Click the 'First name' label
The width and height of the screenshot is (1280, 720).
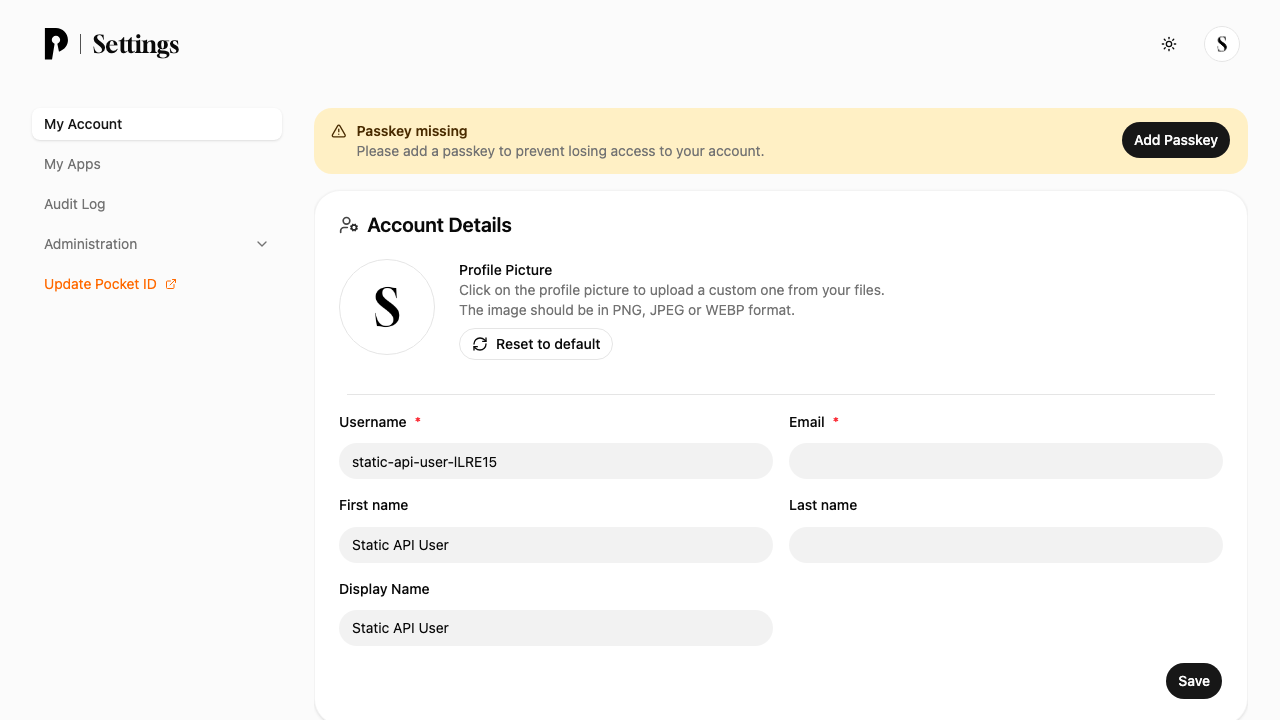click(374, 505)
